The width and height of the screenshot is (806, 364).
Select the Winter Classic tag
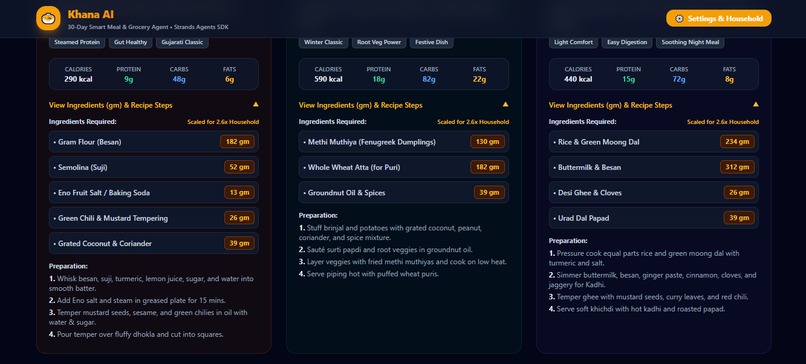click(323, 42)
